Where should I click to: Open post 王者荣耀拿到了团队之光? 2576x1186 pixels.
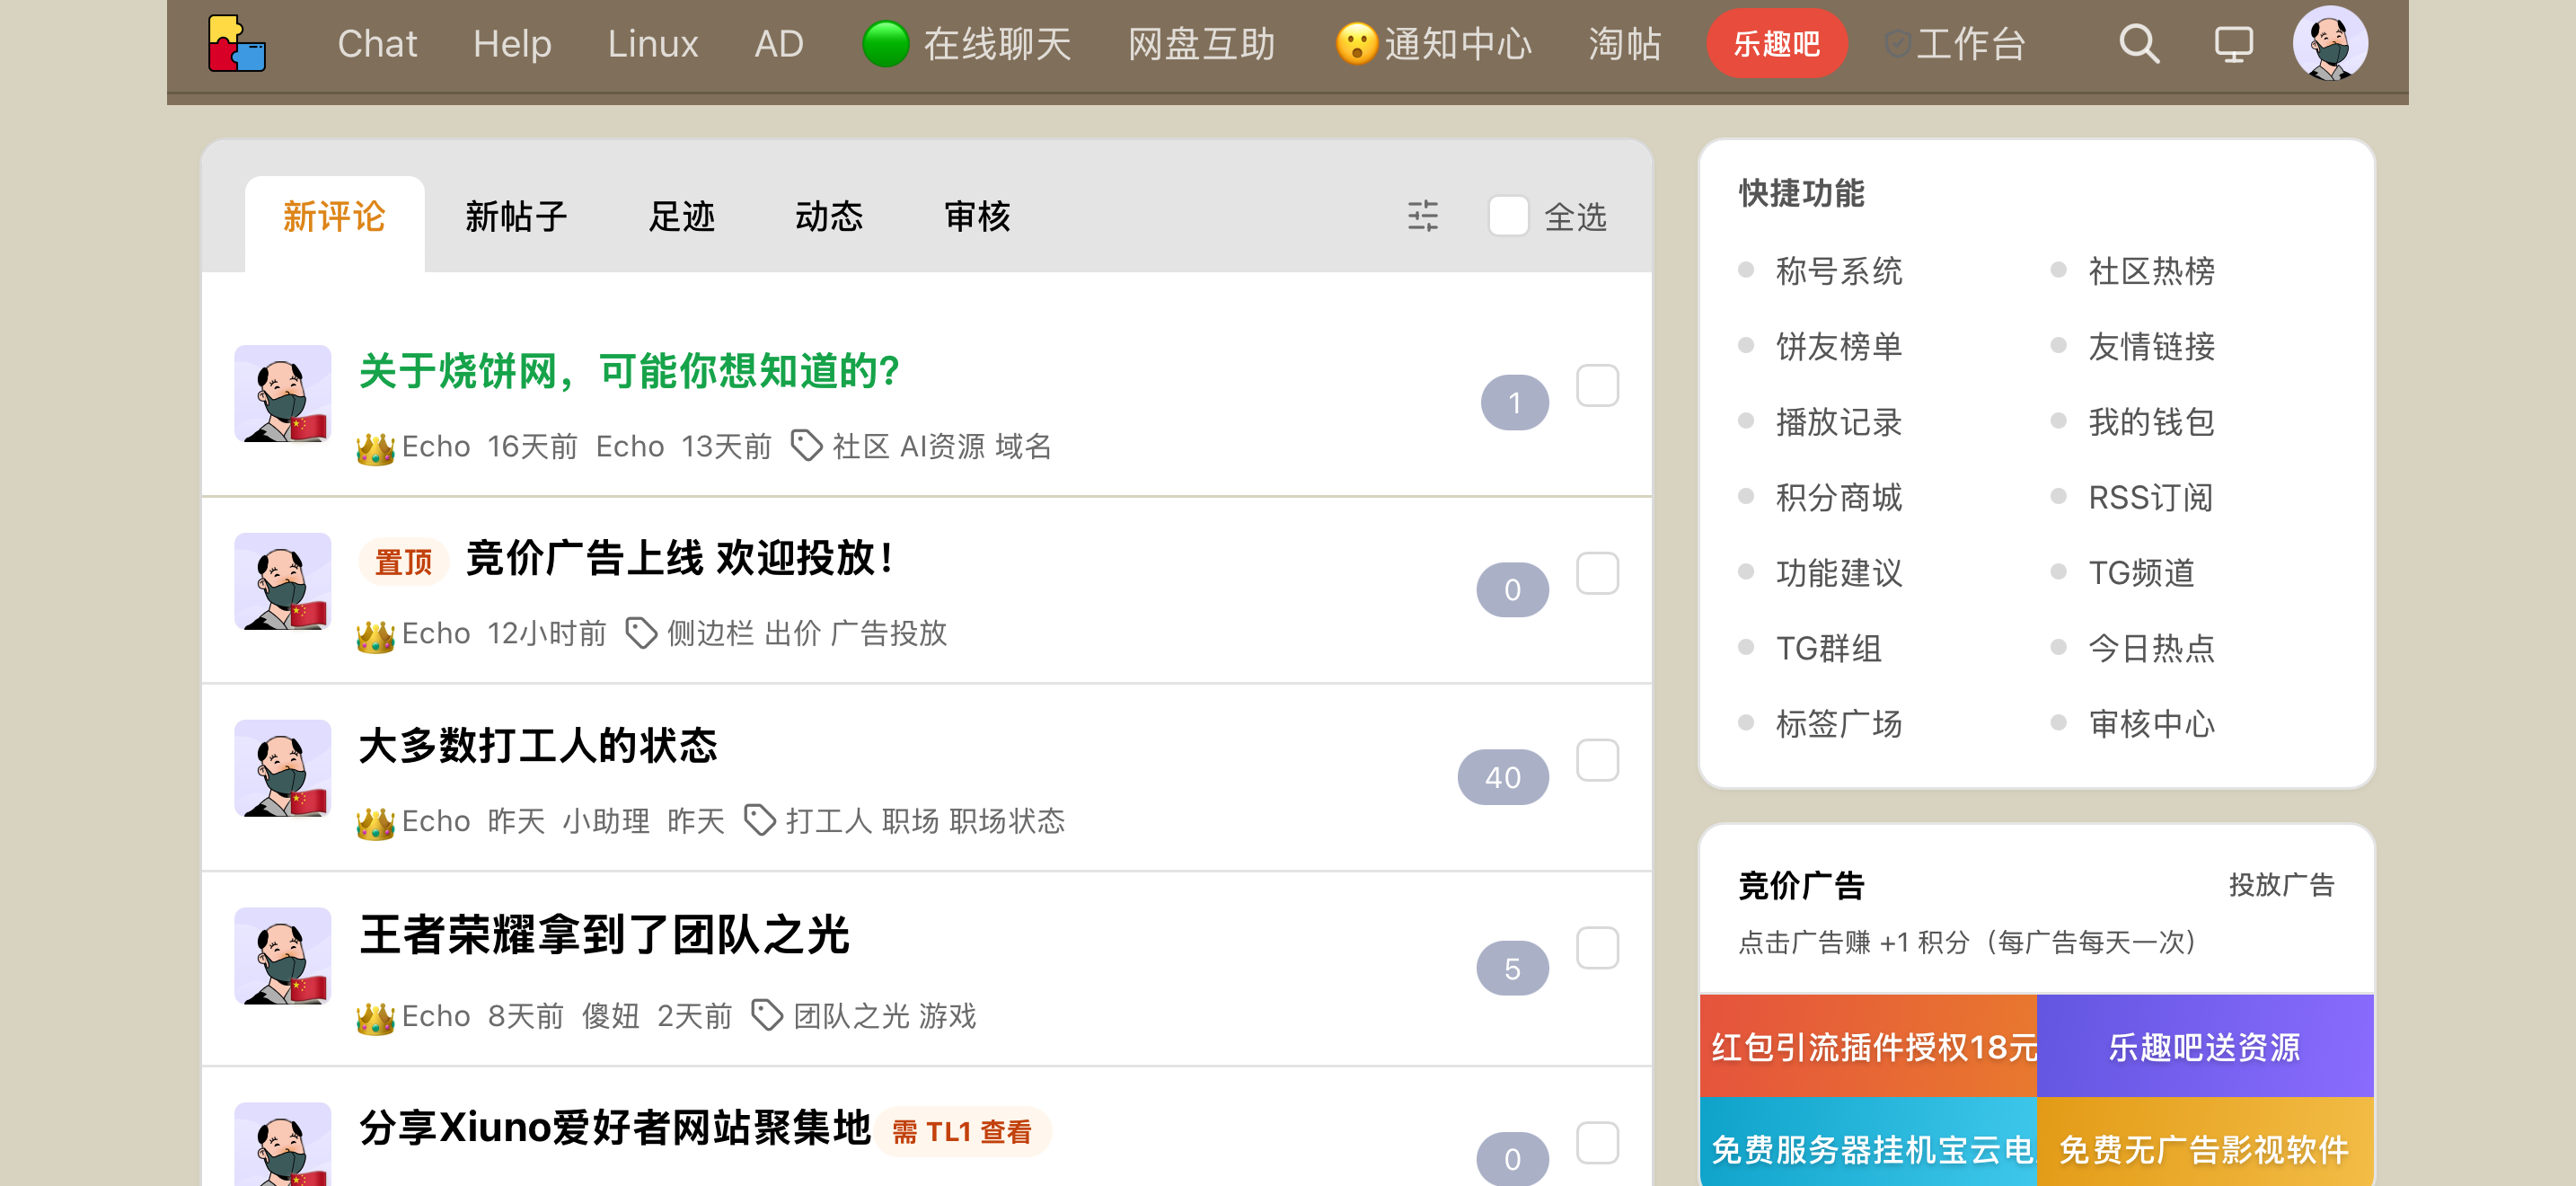tap(604, 935)
